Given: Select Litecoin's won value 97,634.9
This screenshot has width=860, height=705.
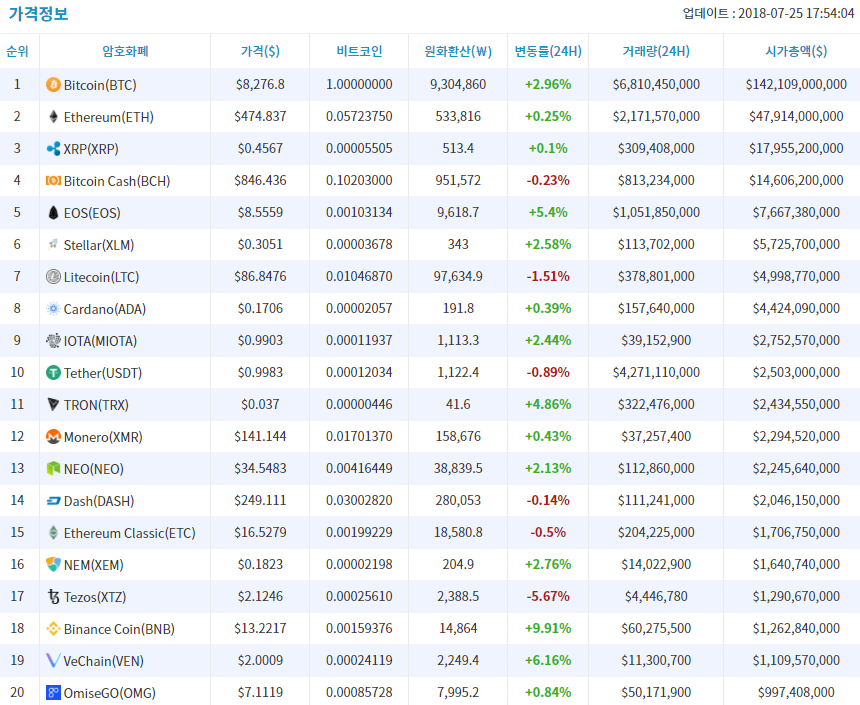Looking at the screenshot, I should click(458, 277).
